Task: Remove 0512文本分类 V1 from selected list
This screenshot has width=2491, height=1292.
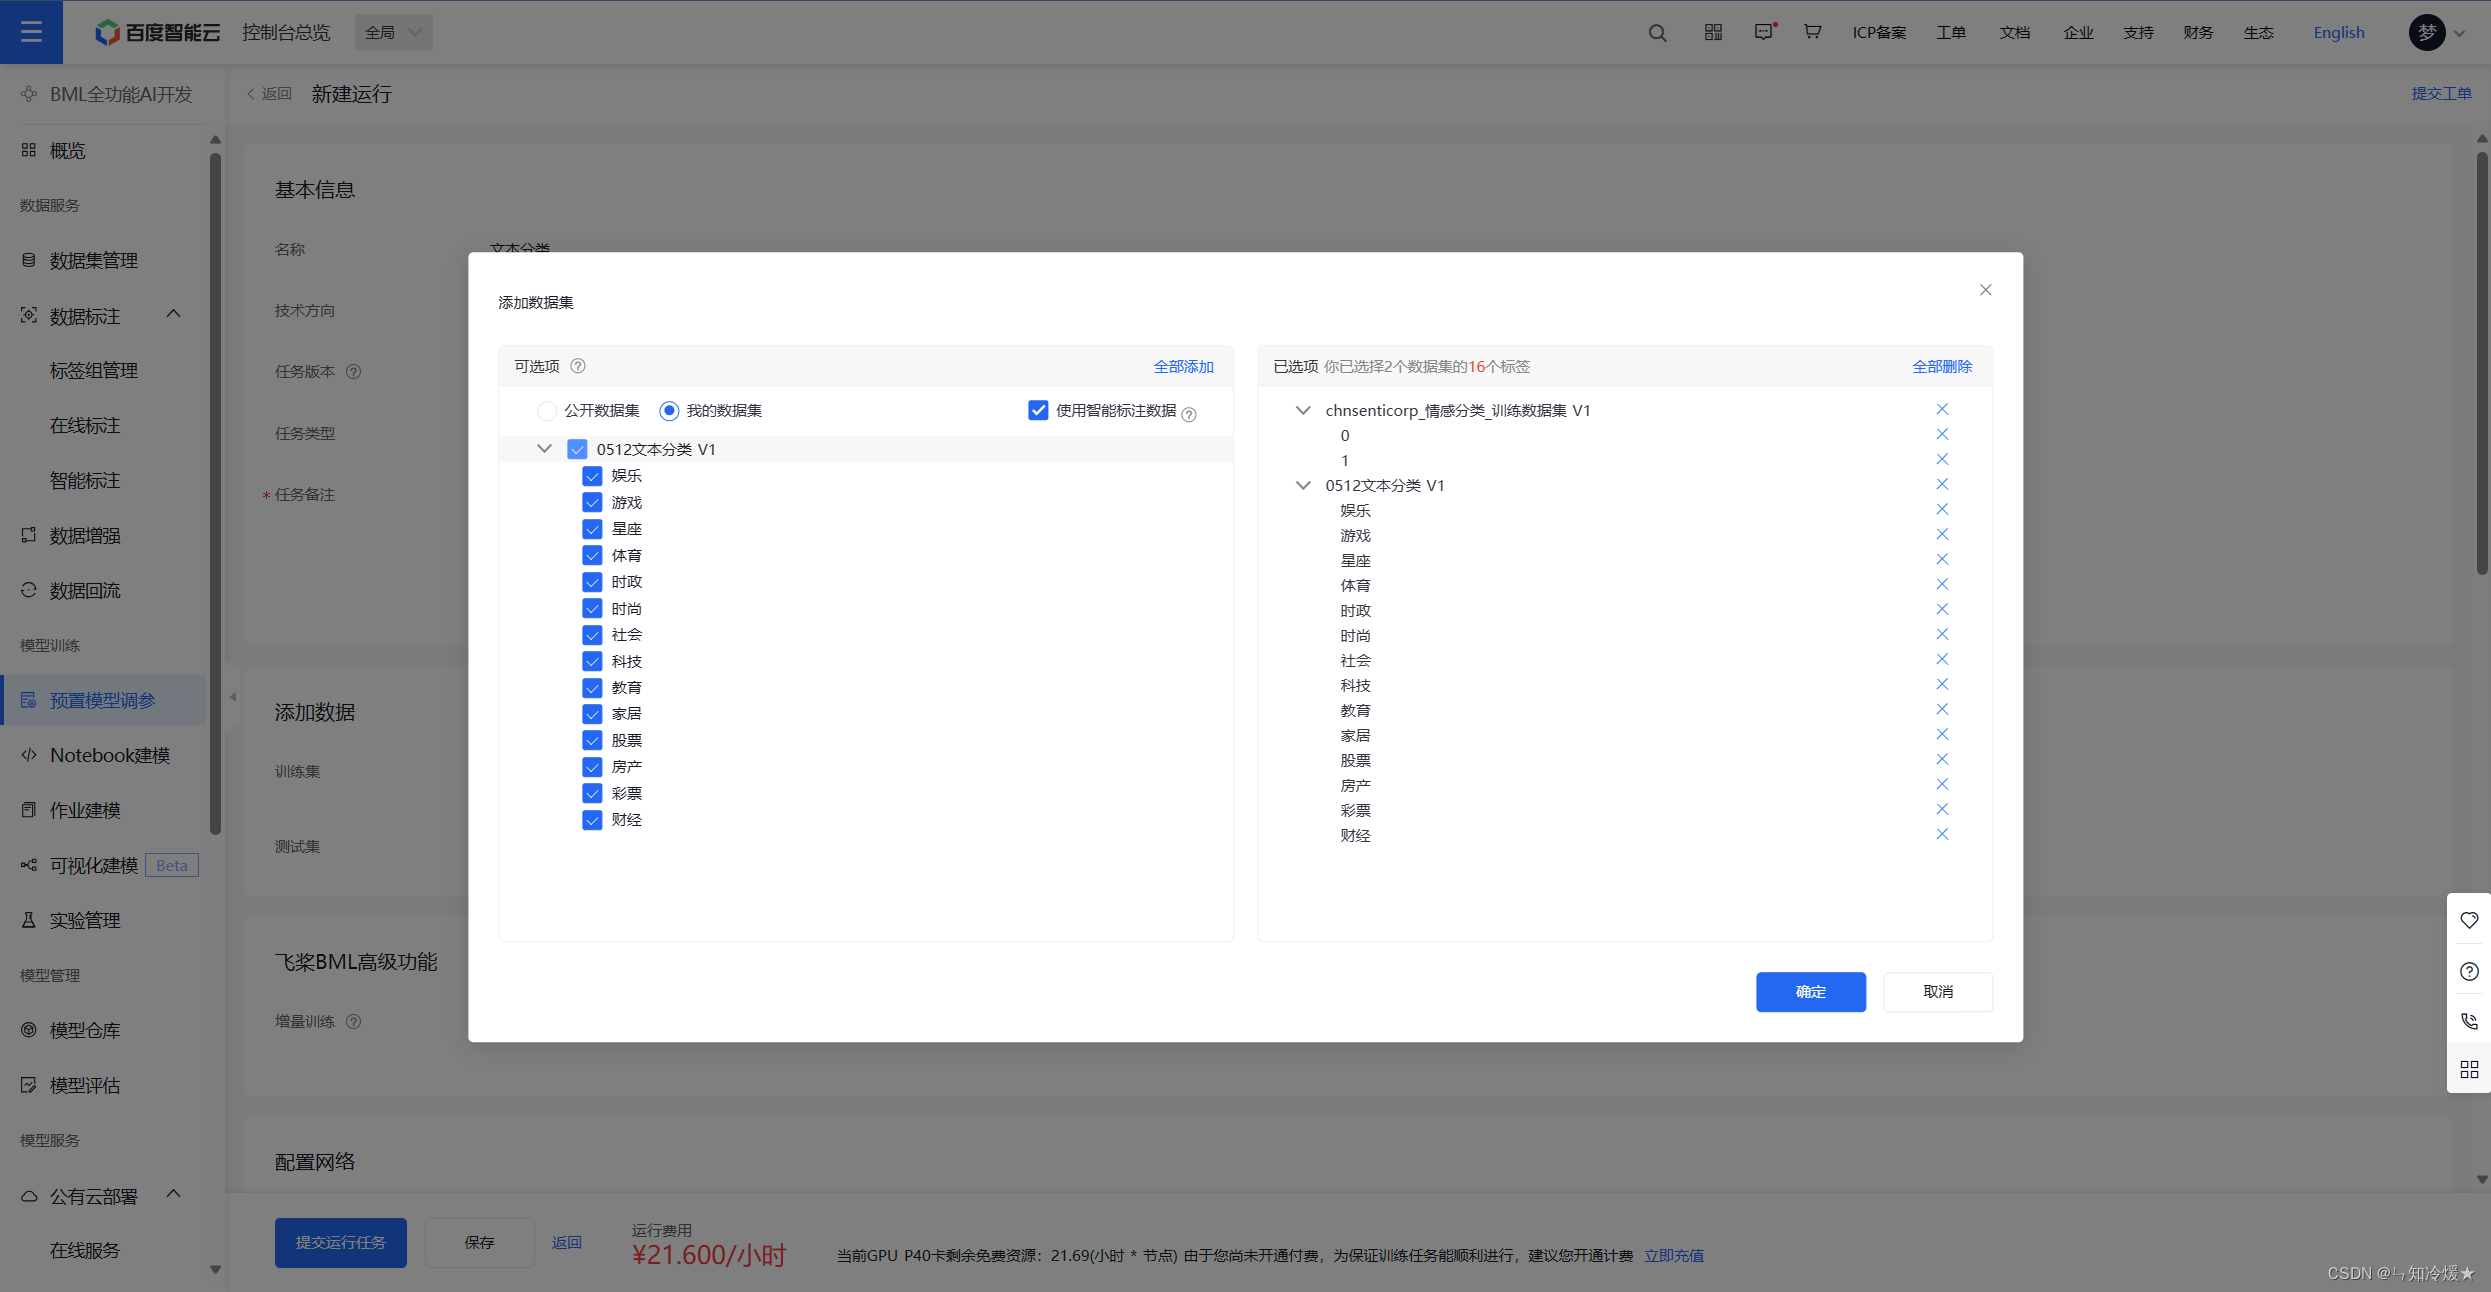Action: point(1942,484)
